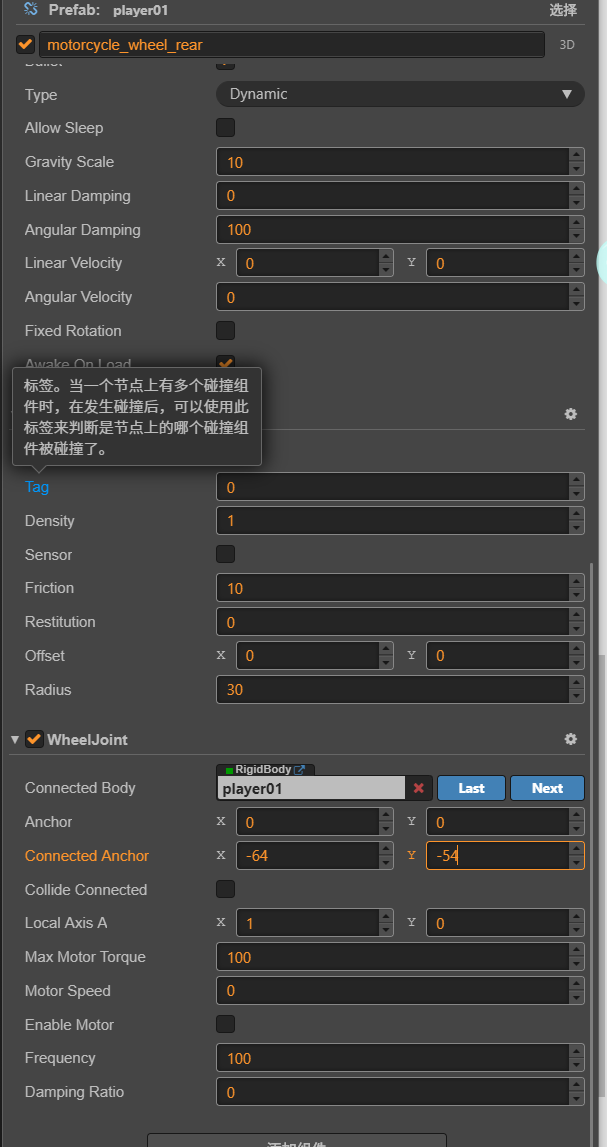607x1147 pixels.
Task: Click the Prefab icon in header
Action: (31, 10)
